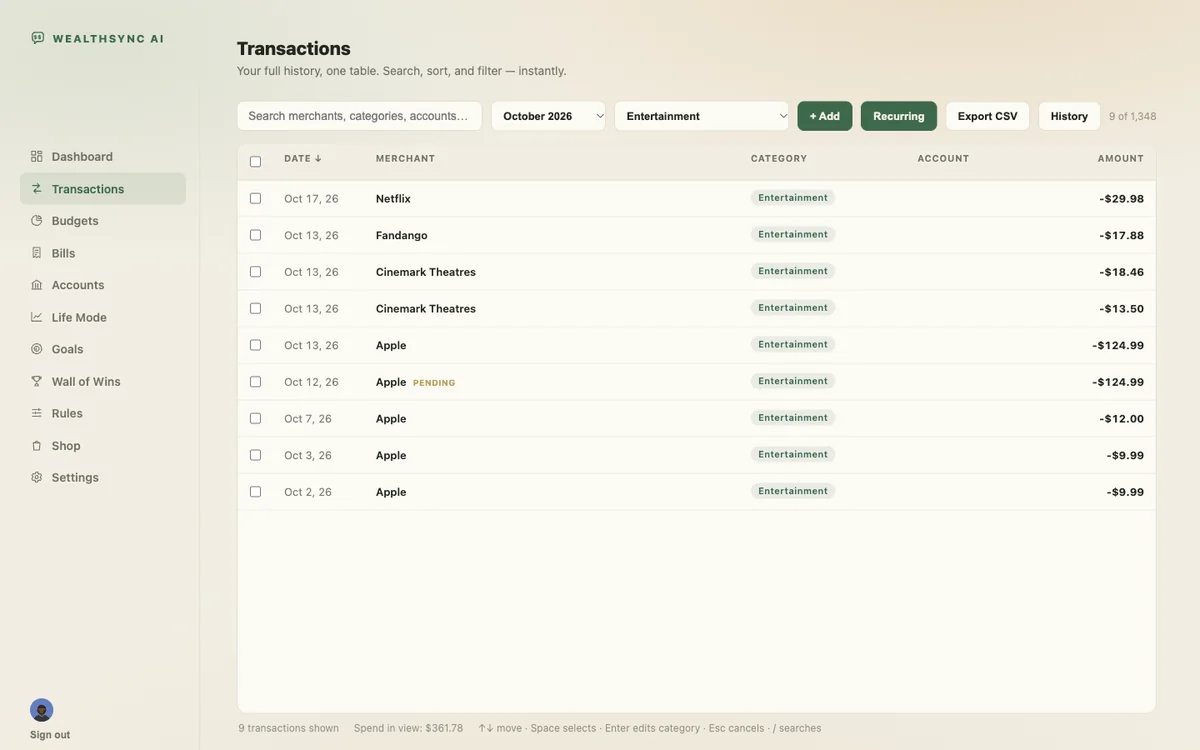Viewport: 1200px width, 750px height.
Task: Sort by the Category column header
Action: 779,159
